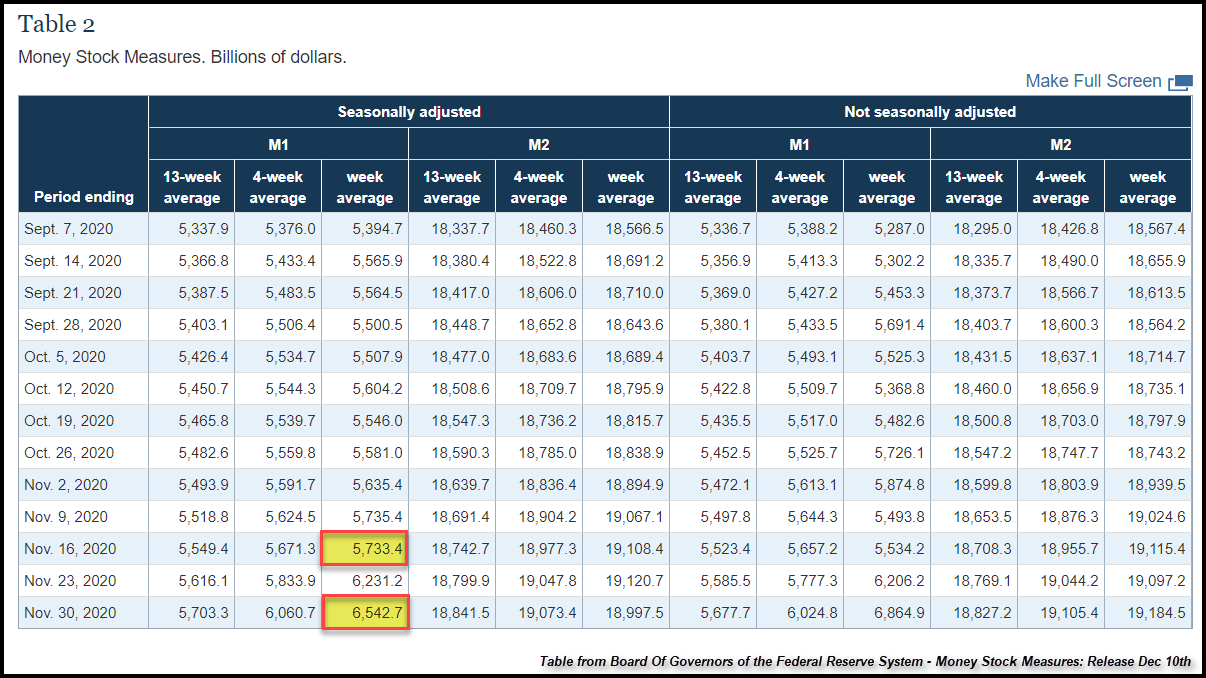This screenshot has width=1206, height=678.
Task: Click the Money Stock Measures subtitle text
Action: tap(182, 57)
